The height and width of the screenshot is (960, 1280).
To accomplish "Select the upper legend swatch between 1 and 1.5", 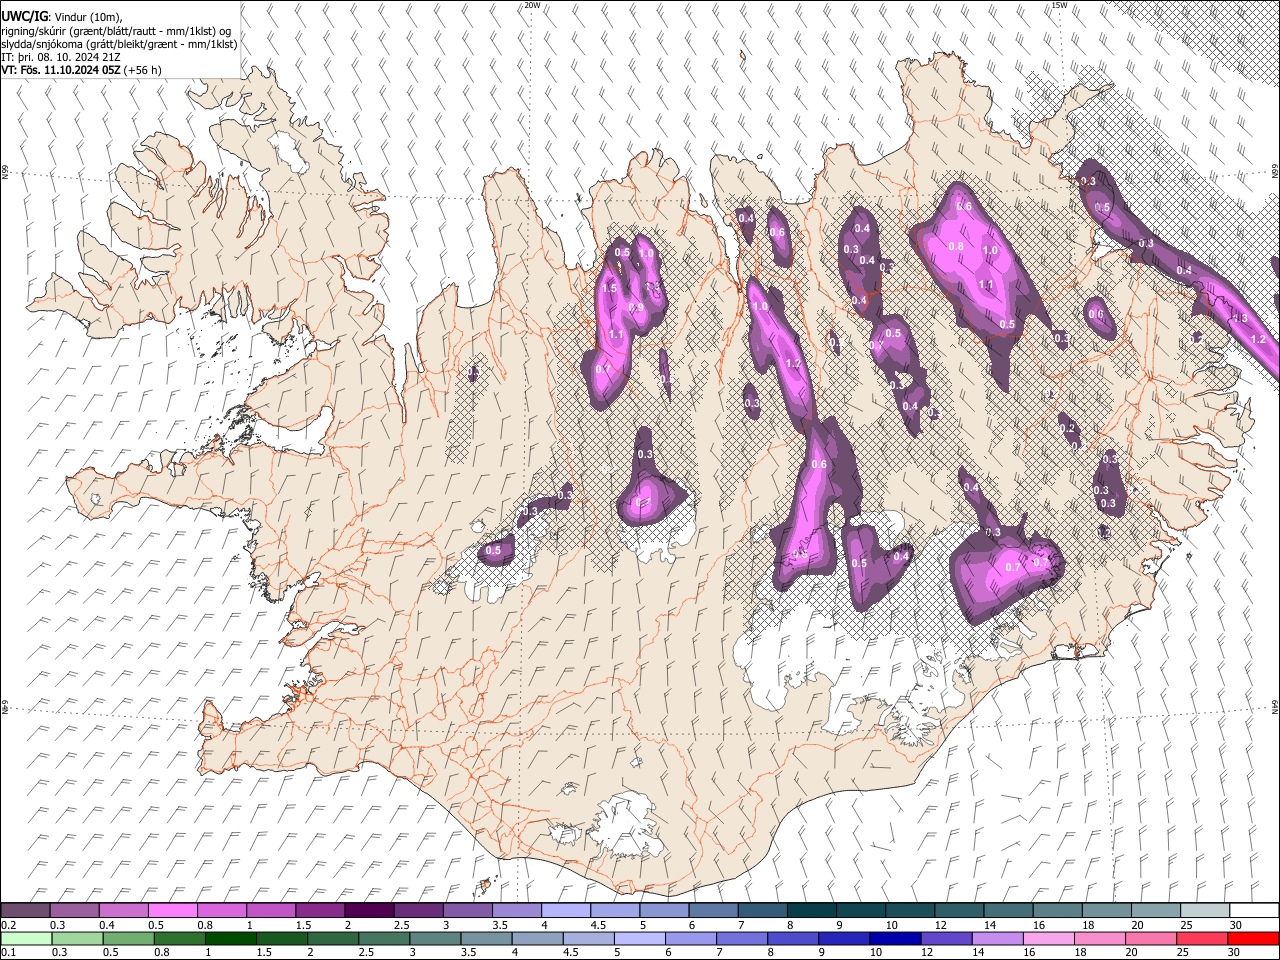I will (271, 910).
